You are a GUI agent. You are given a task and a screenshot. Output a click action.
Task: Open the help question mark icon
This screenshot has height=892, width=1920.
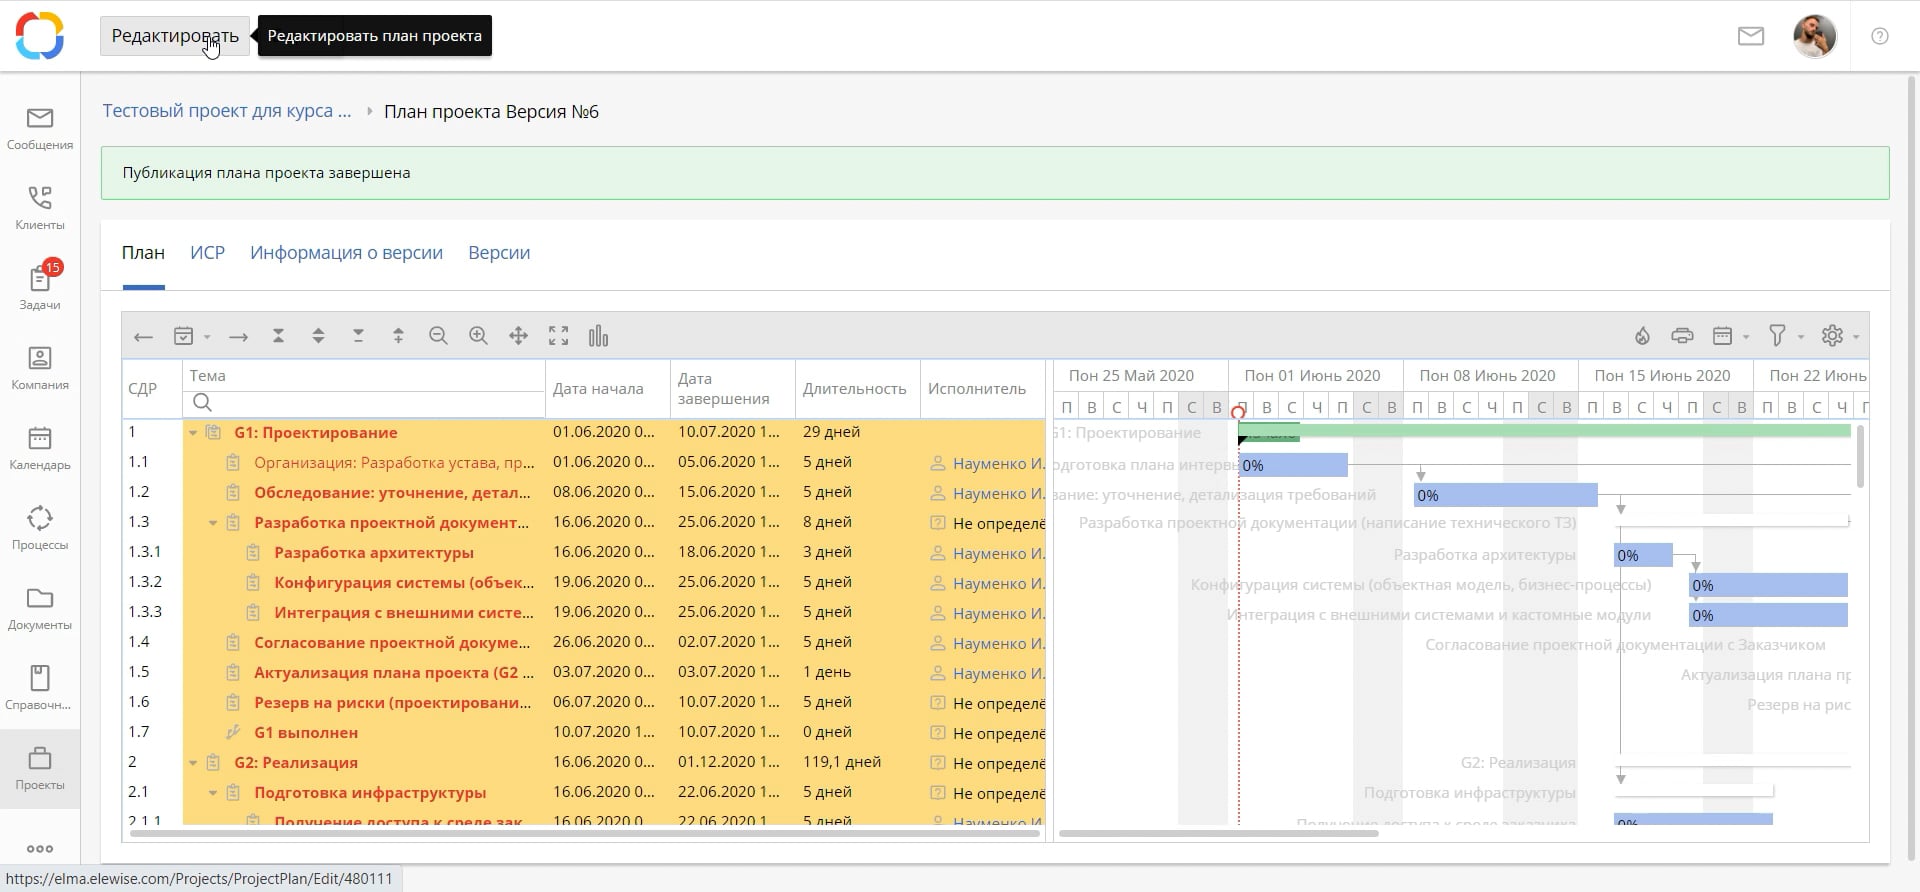coord(1880,36)
